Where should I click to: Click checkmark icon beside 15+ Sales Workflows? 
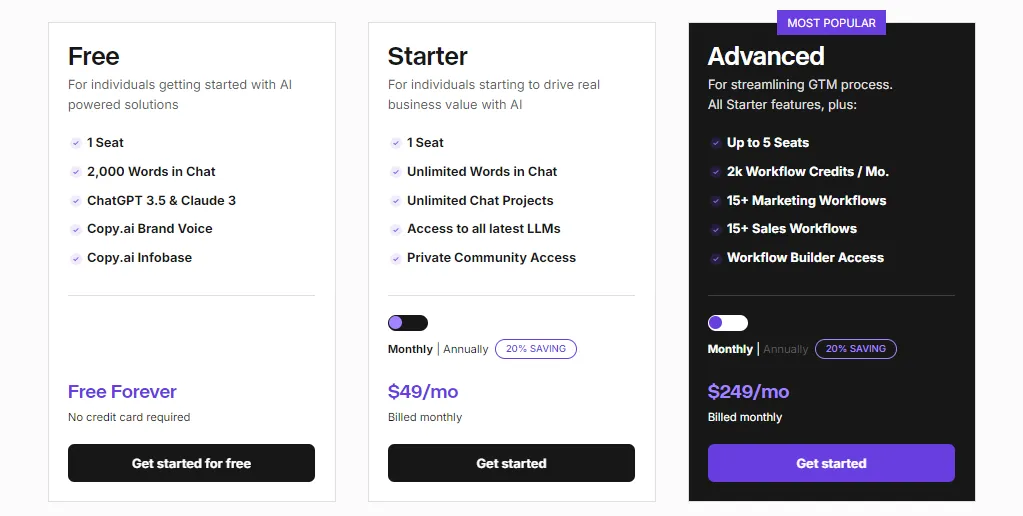pos(716,229)
